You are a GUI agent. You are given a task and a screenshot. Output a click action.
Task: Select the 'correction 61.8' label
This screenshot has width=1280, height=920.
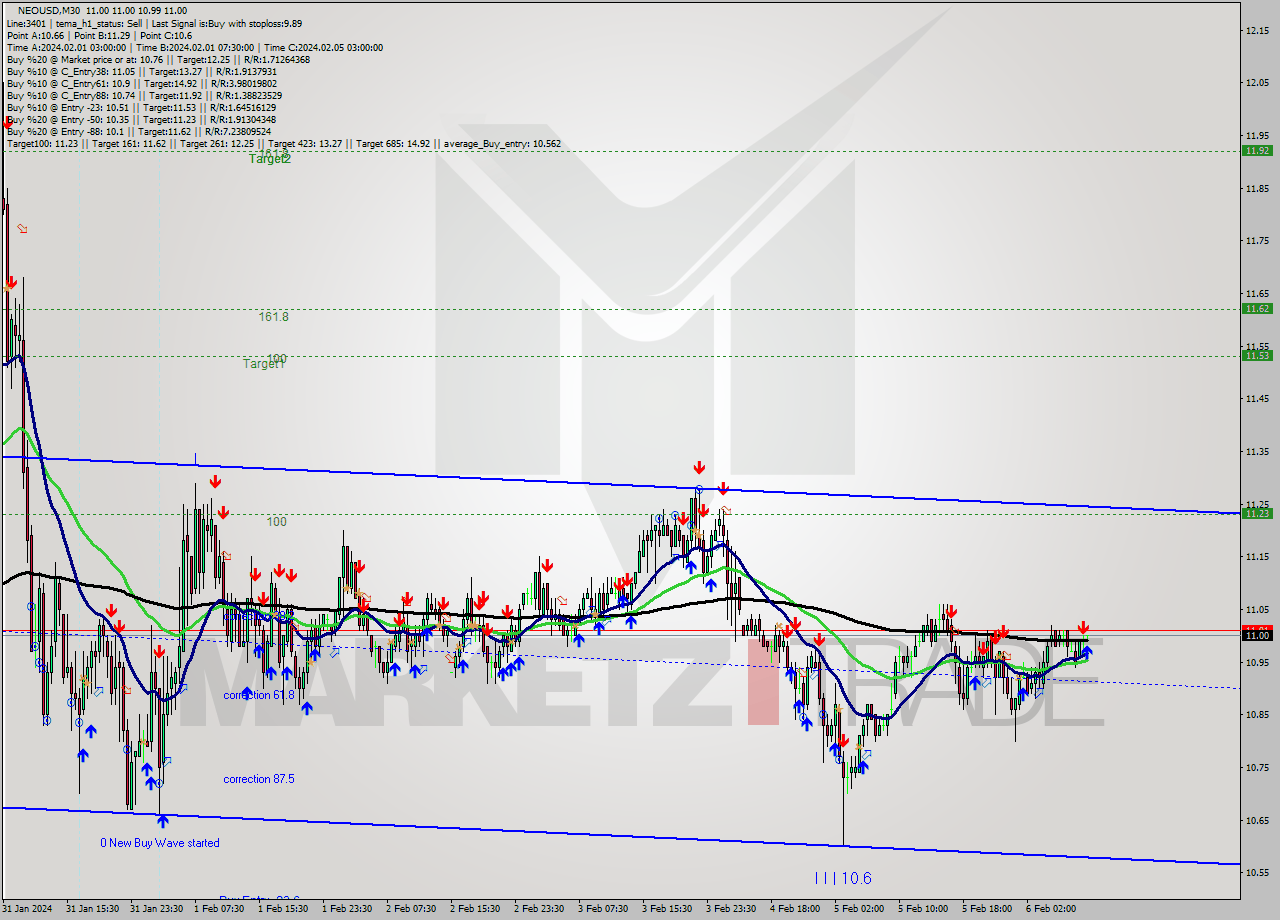pyautogui.click(x=259, y=695)
